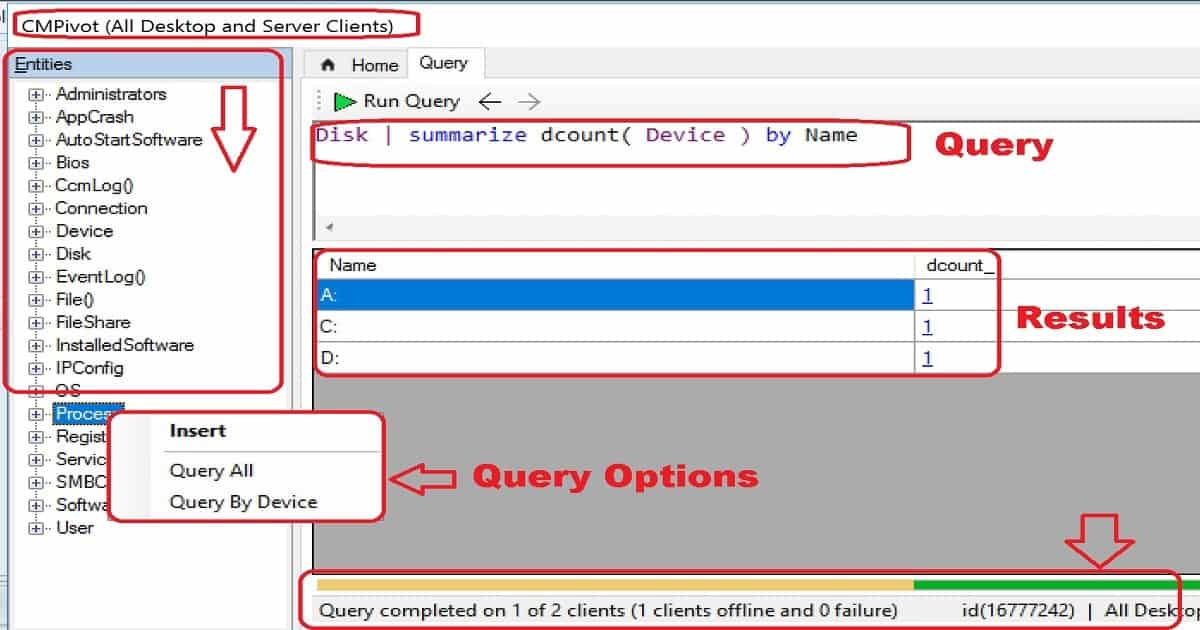Expand the Bios entity node

(x=38, y=162)
